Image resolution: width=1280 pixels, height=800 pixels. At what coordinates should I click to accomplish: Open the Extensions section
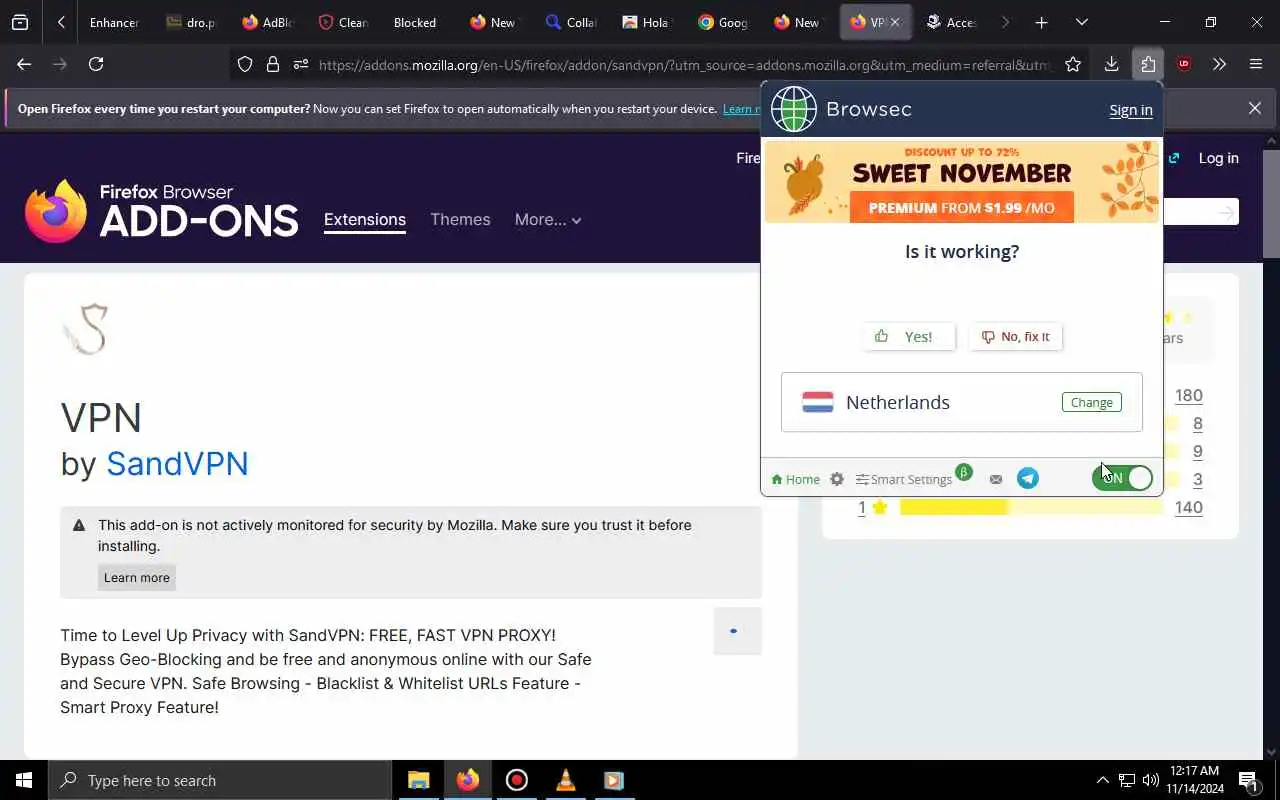pos(365,219)
